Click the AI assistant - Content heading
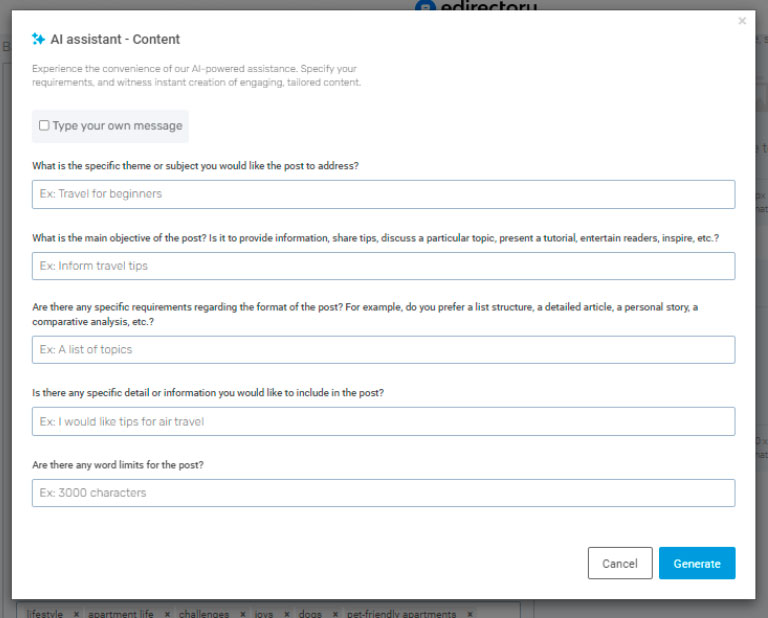The image size is (768, 618). tap(115, 40)
